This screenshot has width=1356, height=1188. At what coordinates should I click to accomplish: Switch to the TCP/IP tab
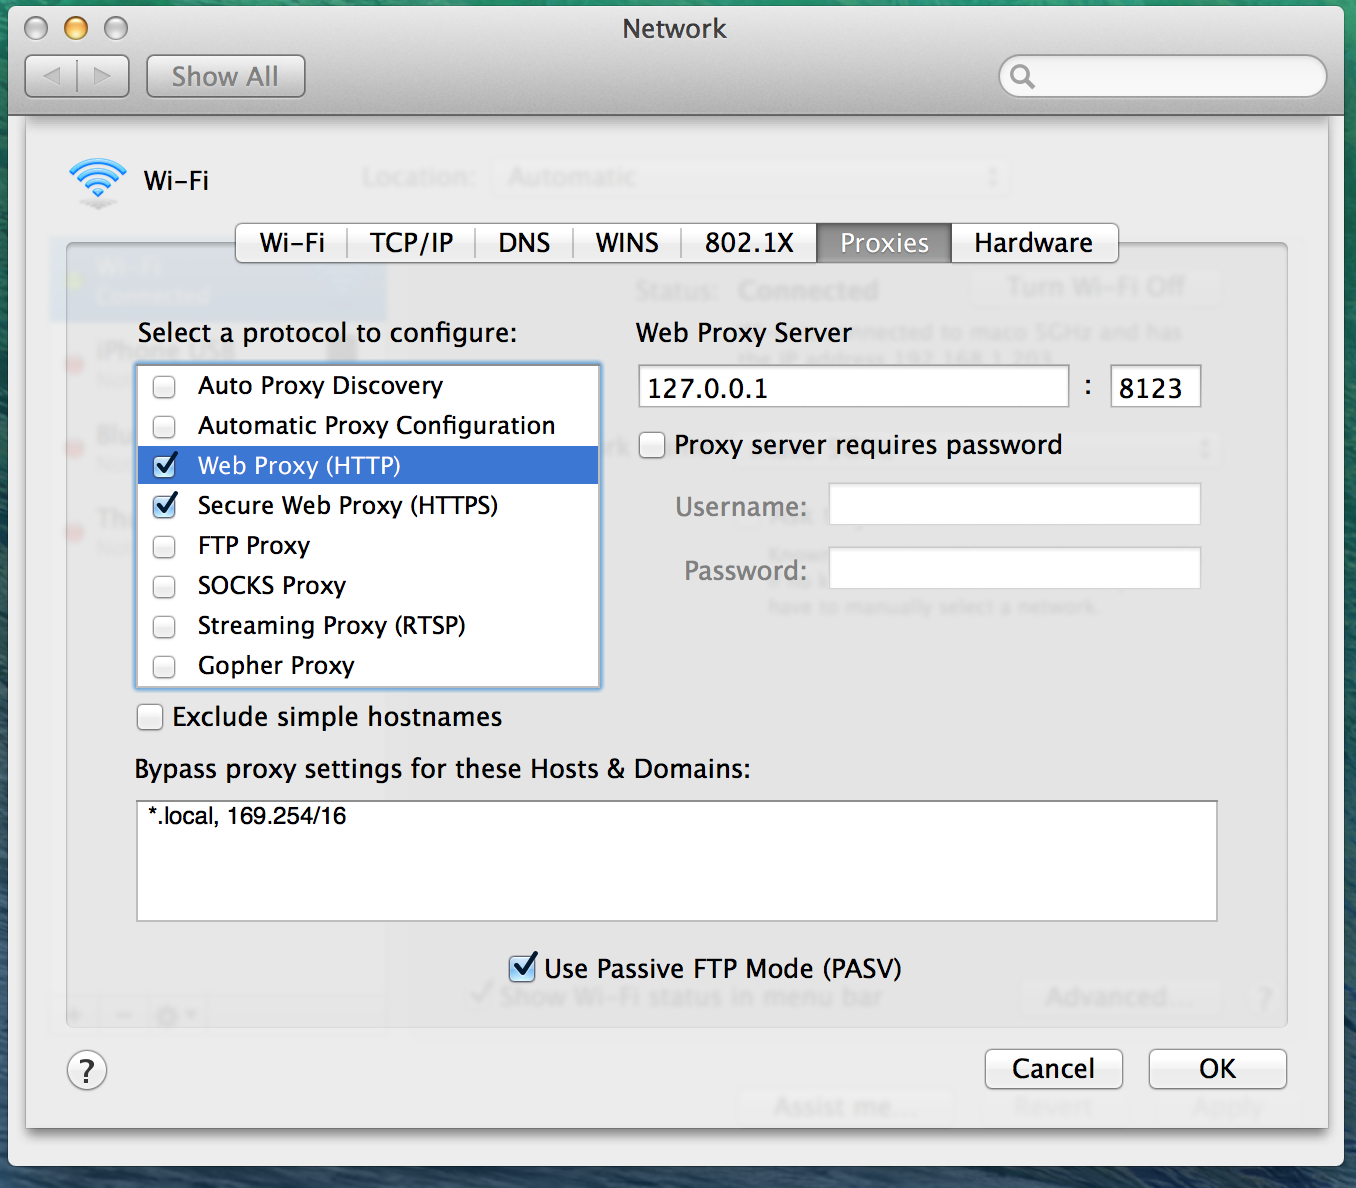411,243
